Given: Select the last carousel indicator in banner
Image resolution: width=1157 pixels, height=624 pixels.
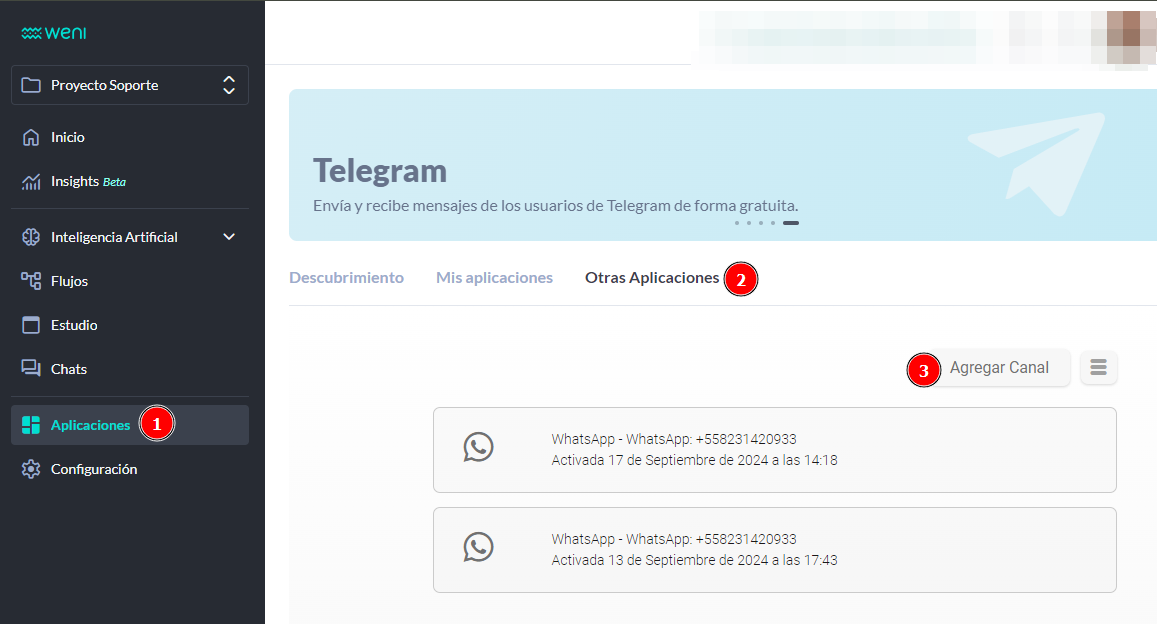Looking at the screenshot, I should (791, 223).
